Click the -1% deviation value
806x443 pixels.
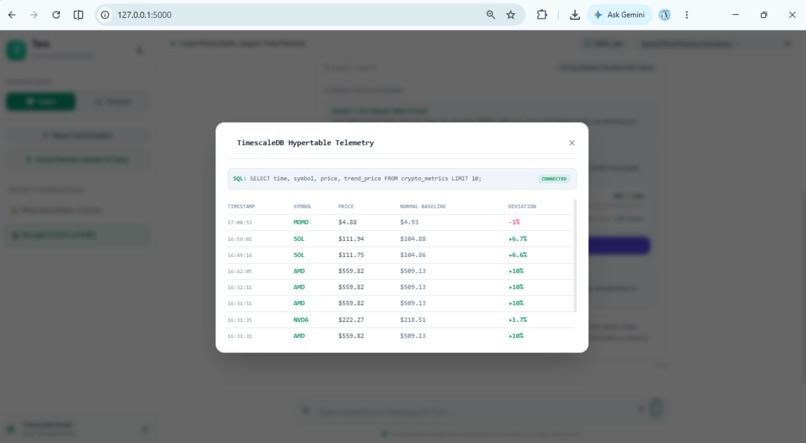(x=514, y=222)
